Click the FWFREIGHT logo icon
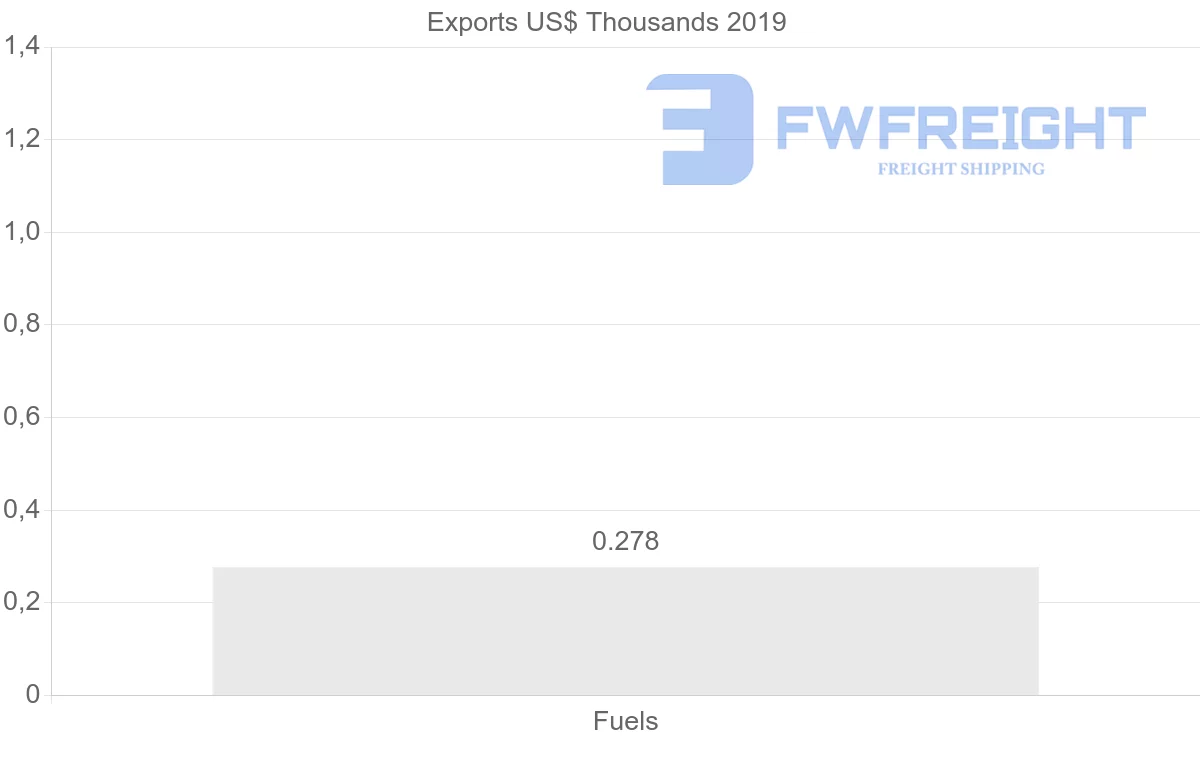The width and height of the screenshot is (1200, 763). (x=700, y=129)
